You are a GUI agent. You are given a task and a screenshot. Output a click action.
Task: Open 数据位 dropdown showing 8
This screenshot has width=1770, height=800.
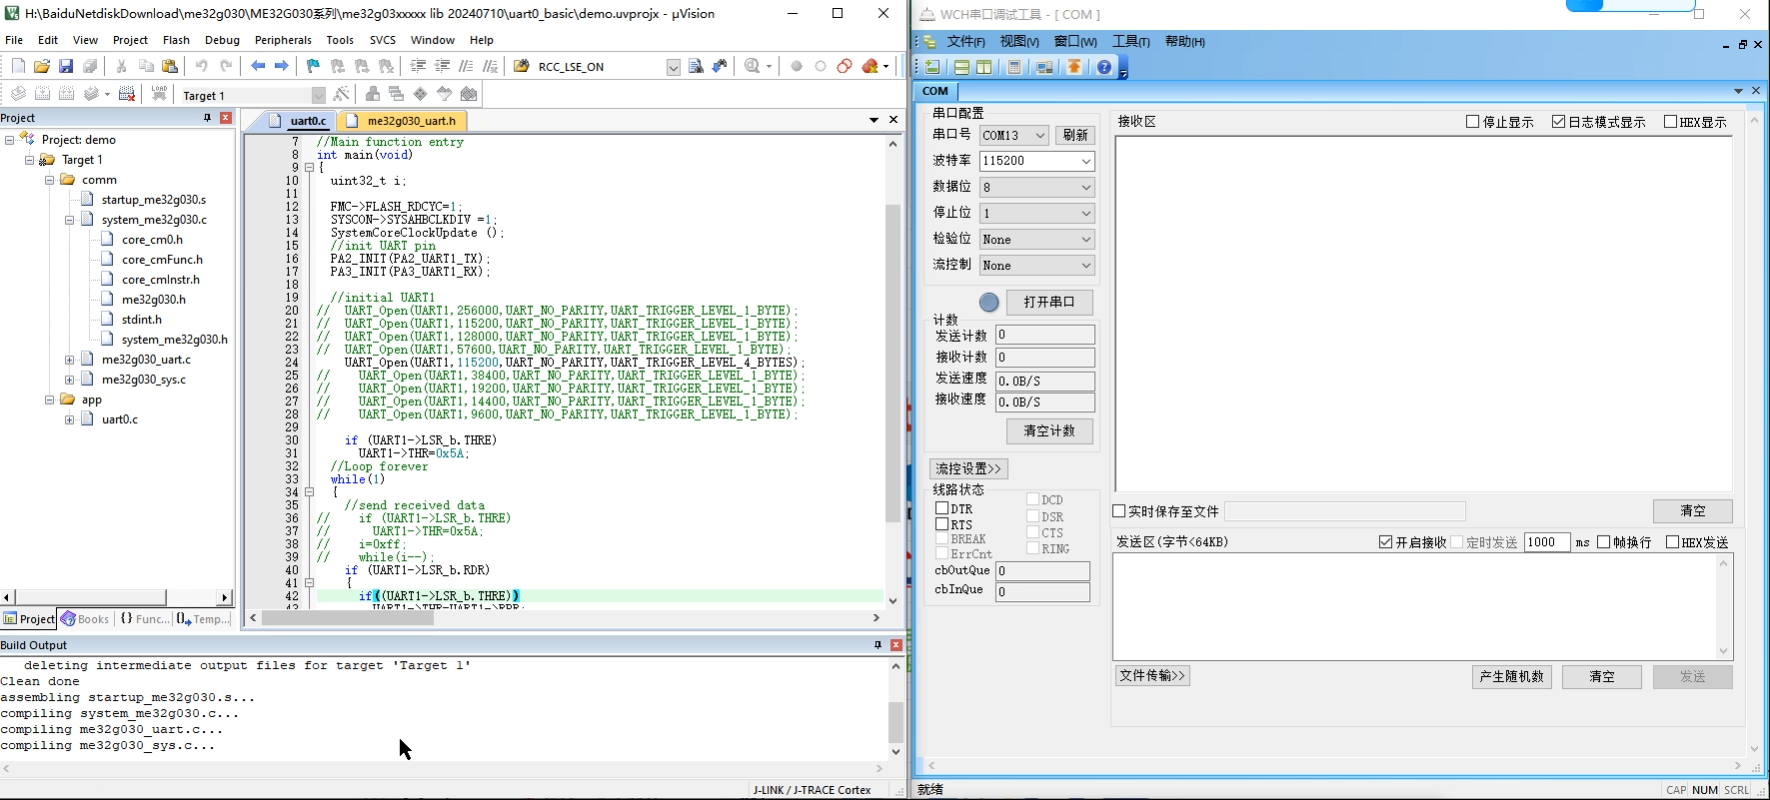click(x=1086, y=187)
